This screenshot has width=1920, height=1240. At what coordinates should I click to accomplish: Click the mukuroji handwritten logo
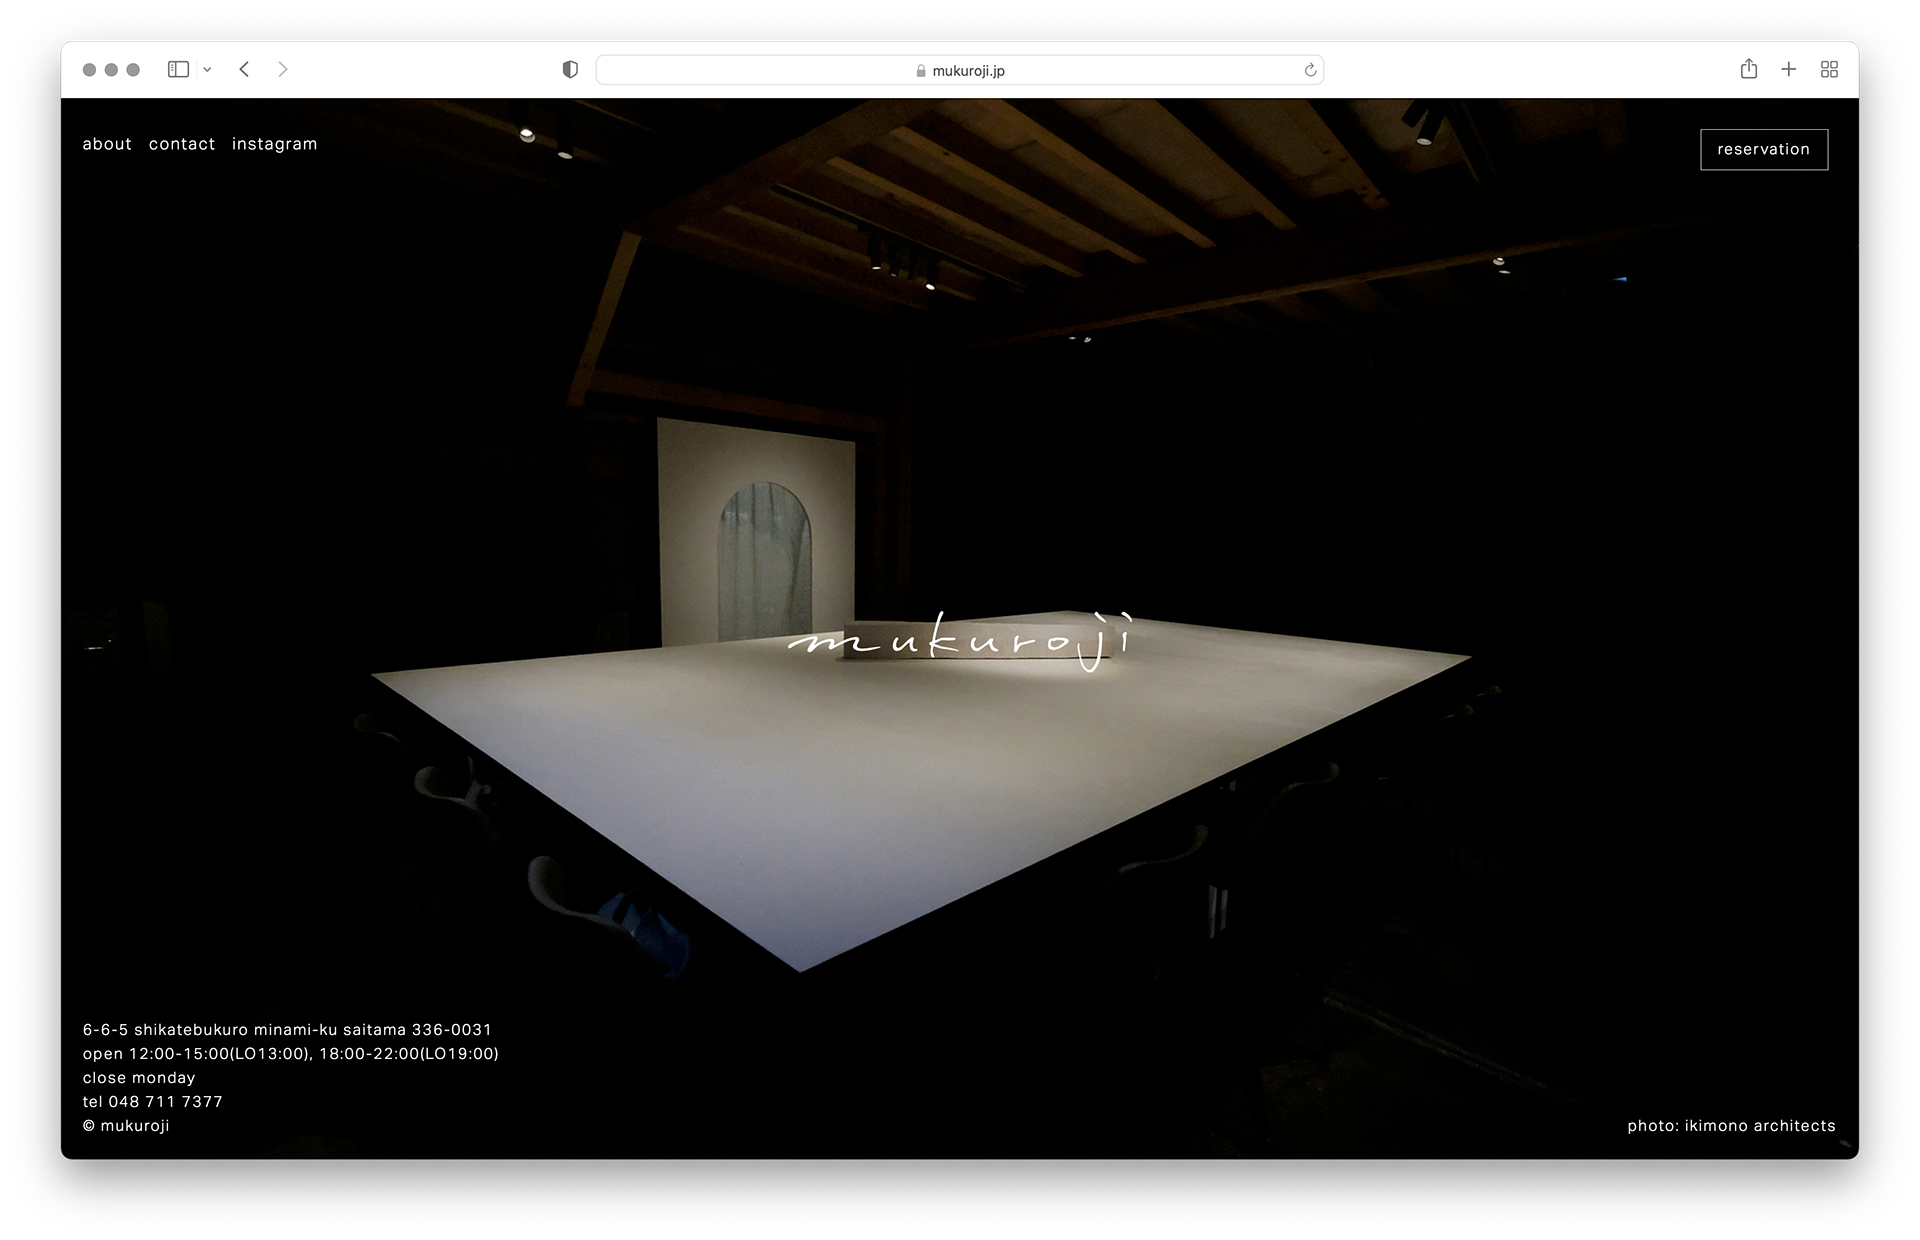960,641
